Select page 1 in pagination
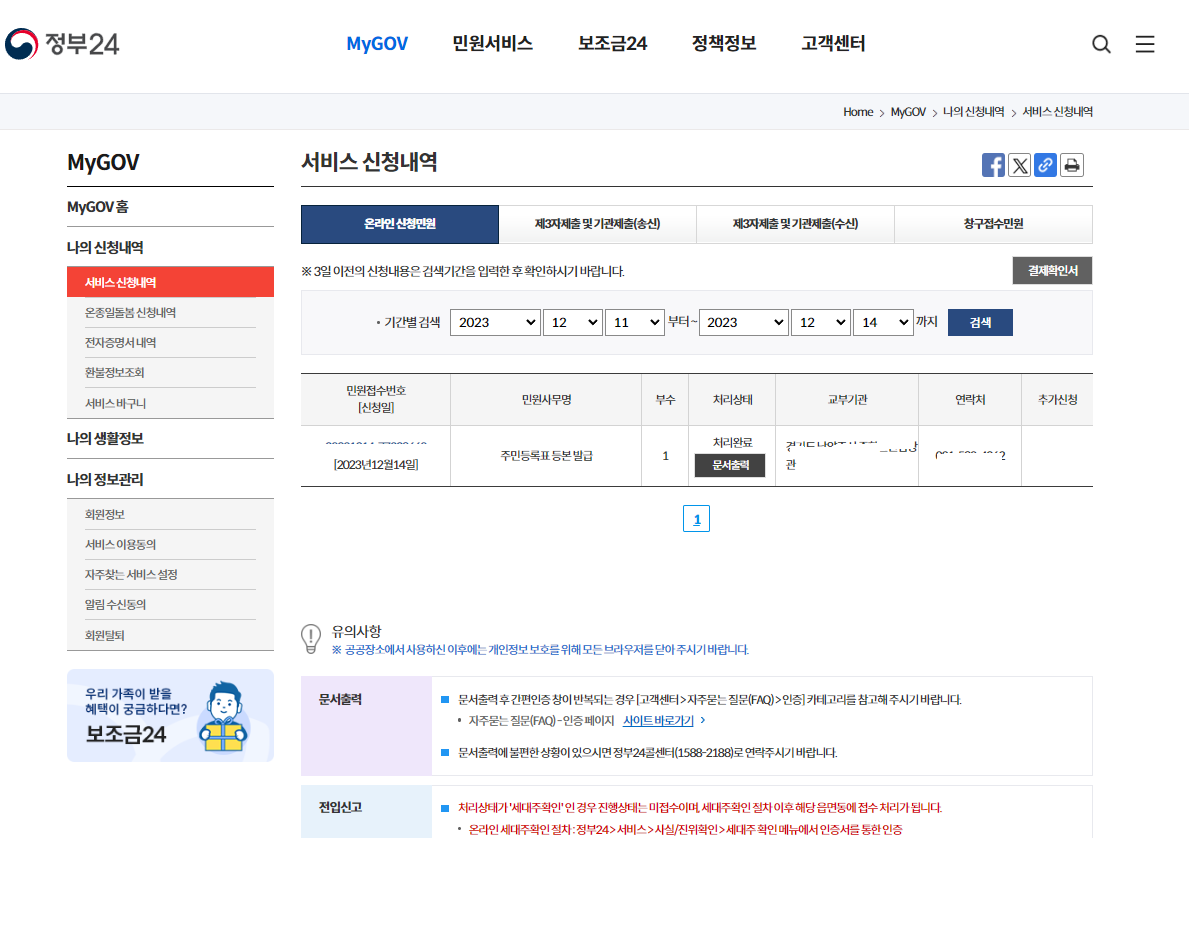 click(696, 518)
